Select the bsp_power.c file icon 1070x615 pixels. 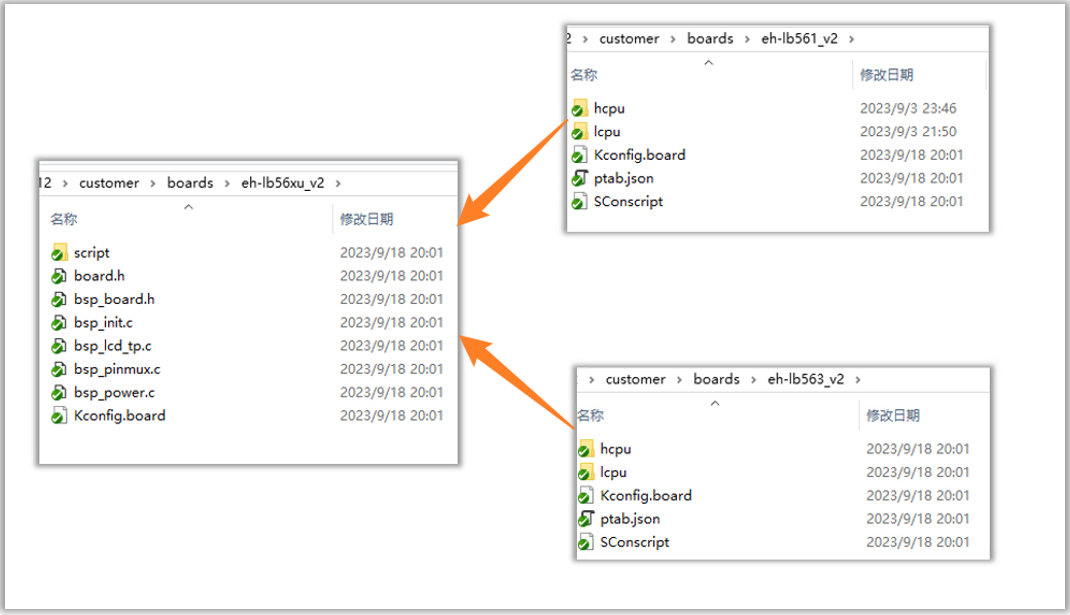pos(59,392)
